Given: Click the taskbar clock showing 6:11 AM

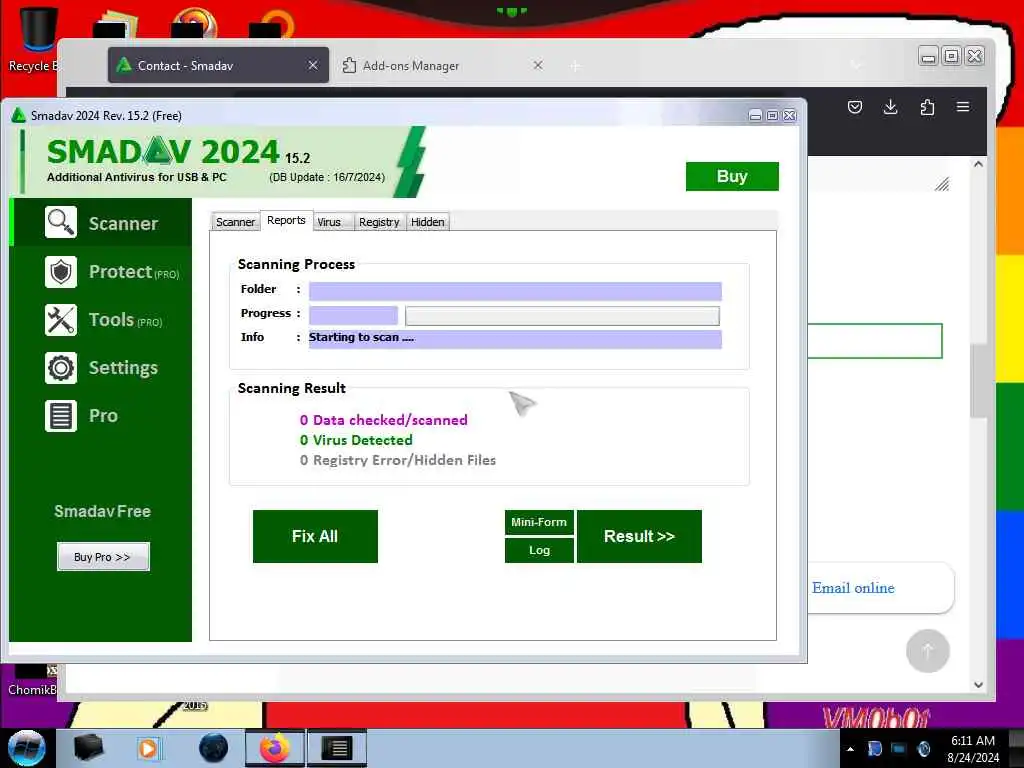Looking at the screenshot, I should (973, 749).
